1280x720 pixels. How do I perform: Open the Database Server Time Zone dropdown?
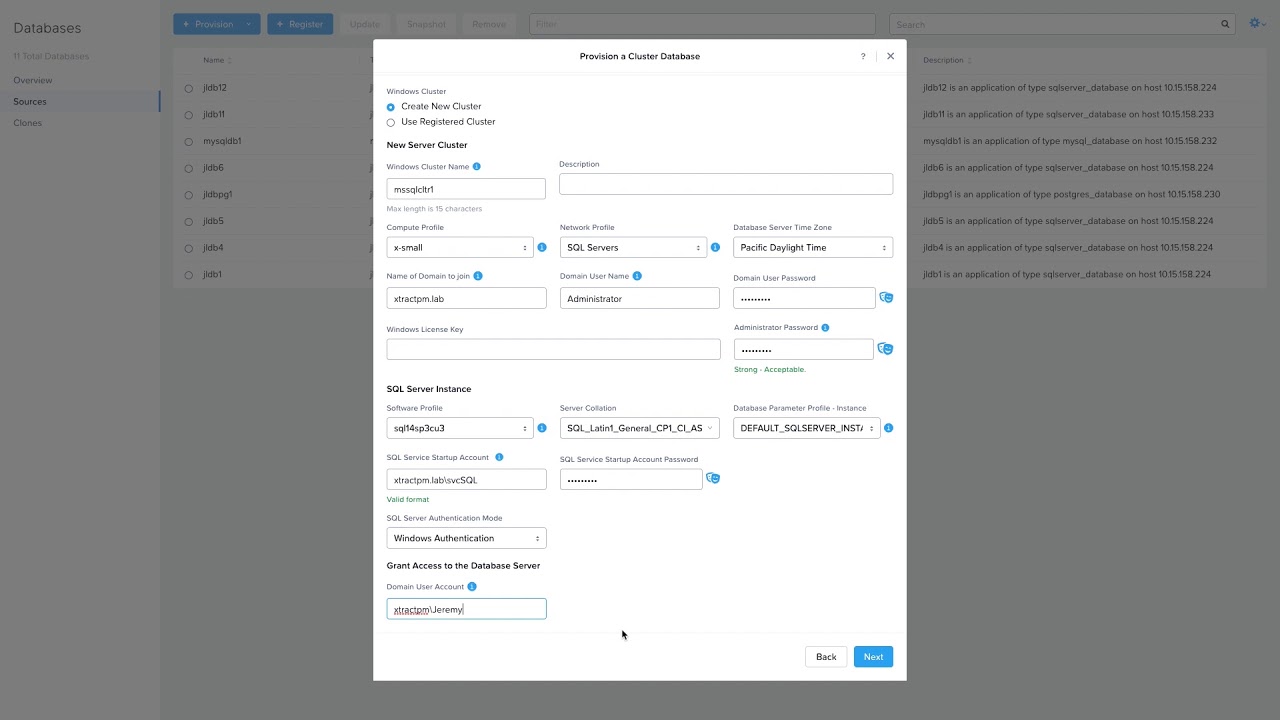tap(813, 247)
